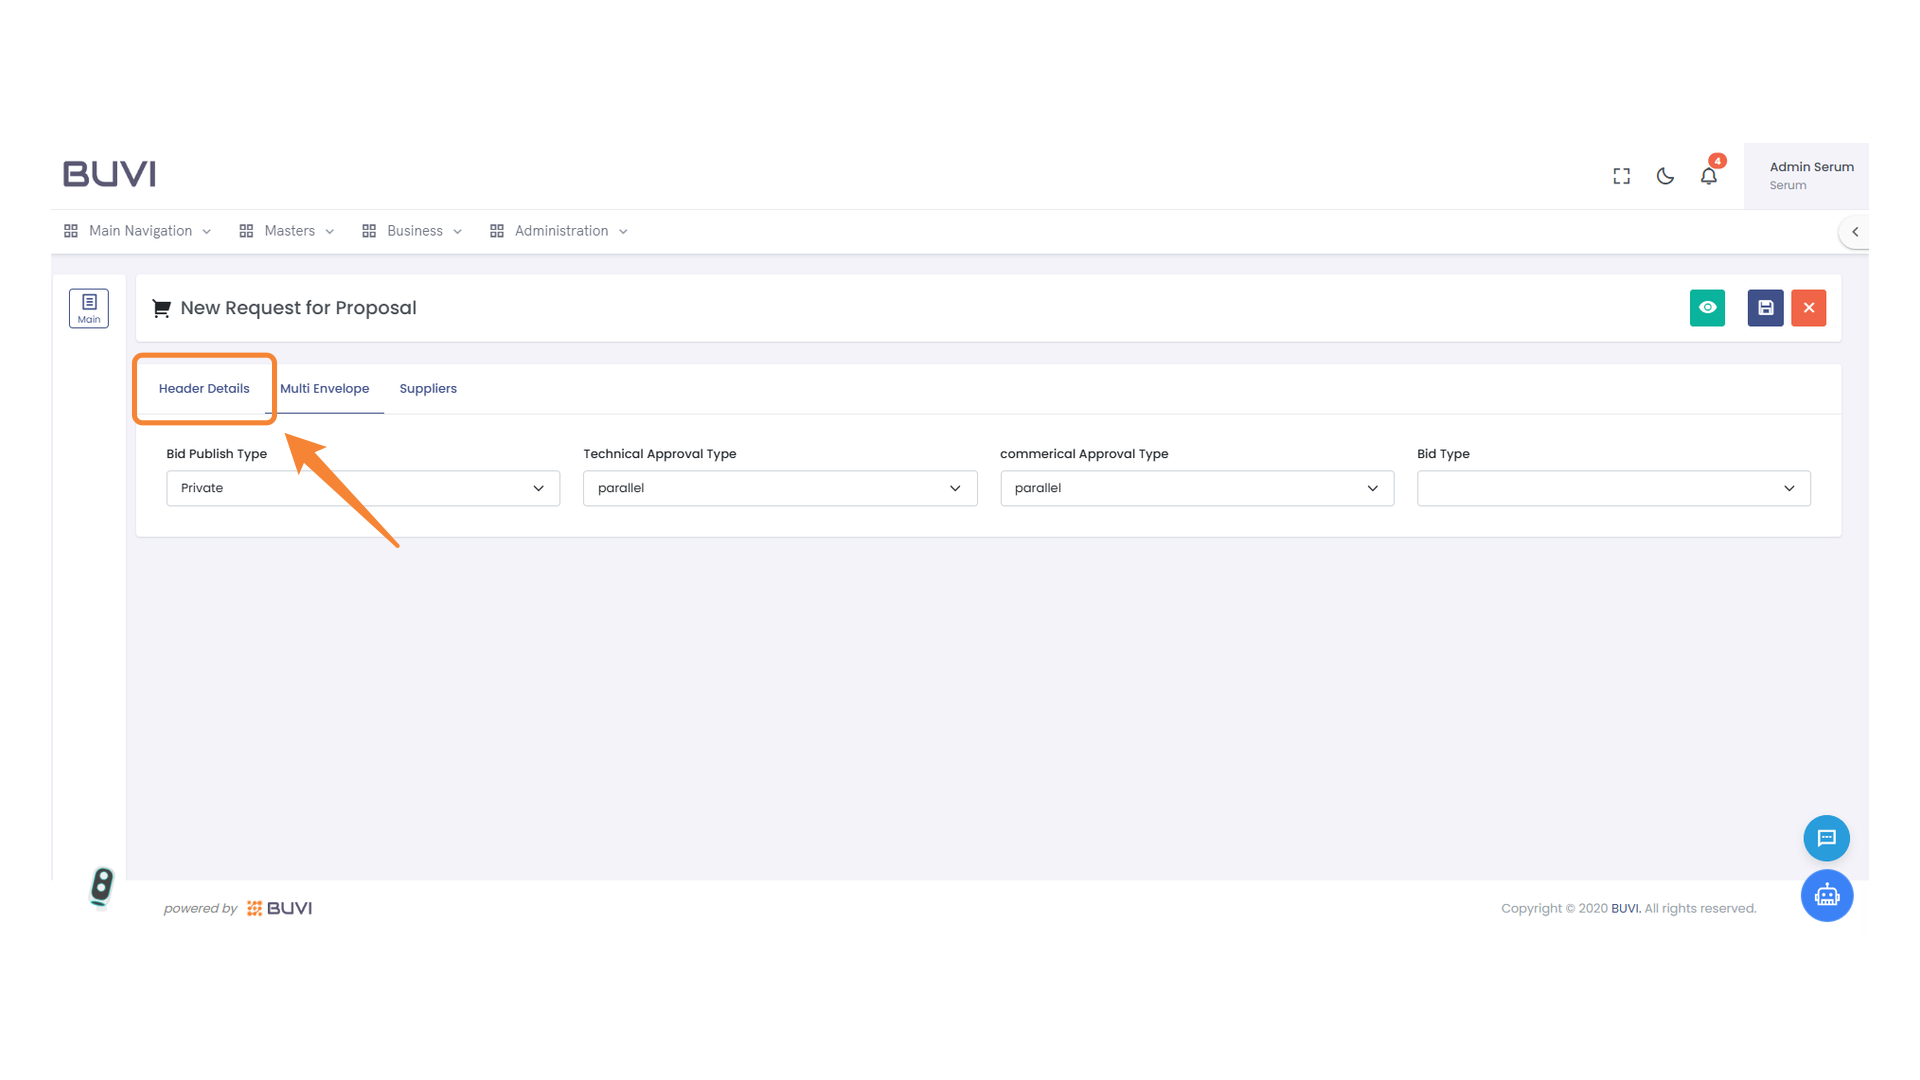Open the chat widget at bottom right
Image resolution: width=1920 pixels, height=1080 pixels.
tap(1826, 838)
